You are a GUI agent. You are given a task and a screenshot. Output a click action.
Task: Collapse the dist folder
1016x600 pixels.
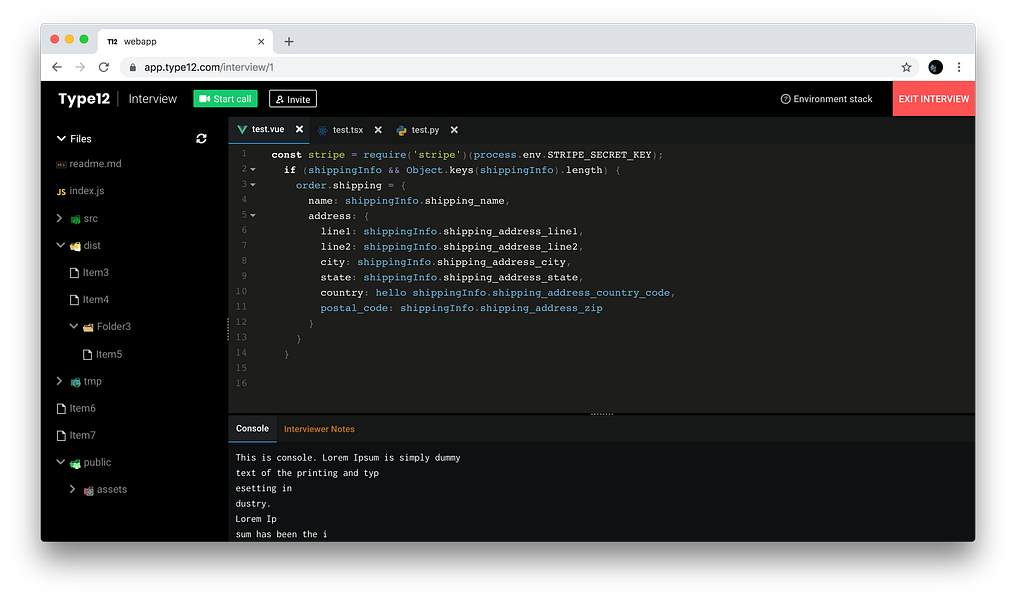click(60, 246)
